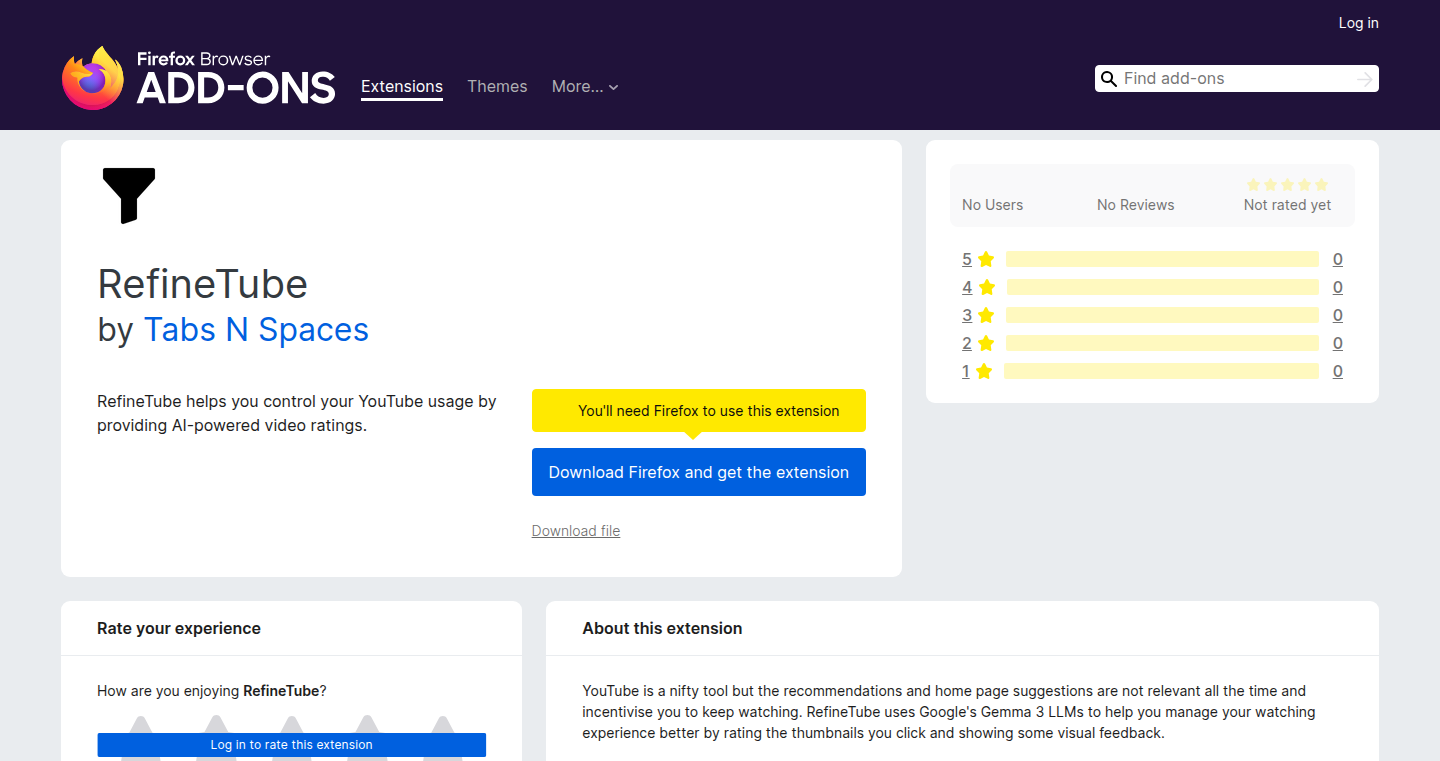
Task: Click the star beside 2 rating row
Action: coord(986,343)
